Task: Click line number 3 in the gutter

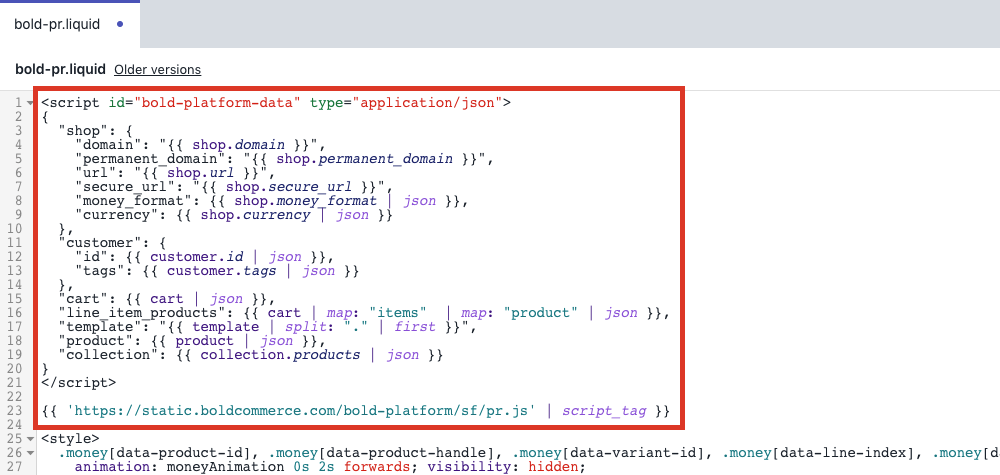Action: (18, 131)
